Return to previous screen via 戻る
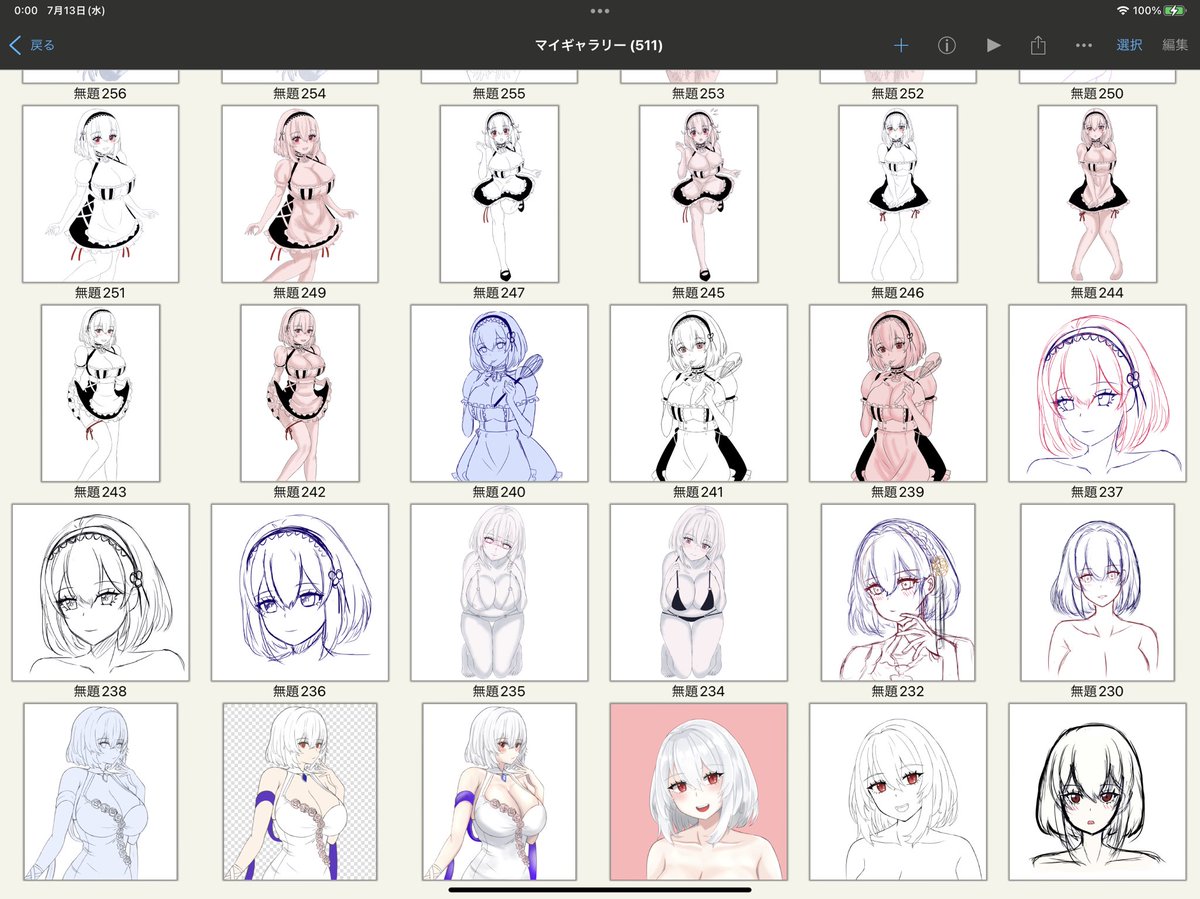This screenshot has width=1200, height=899. click(x=40, y=45)
